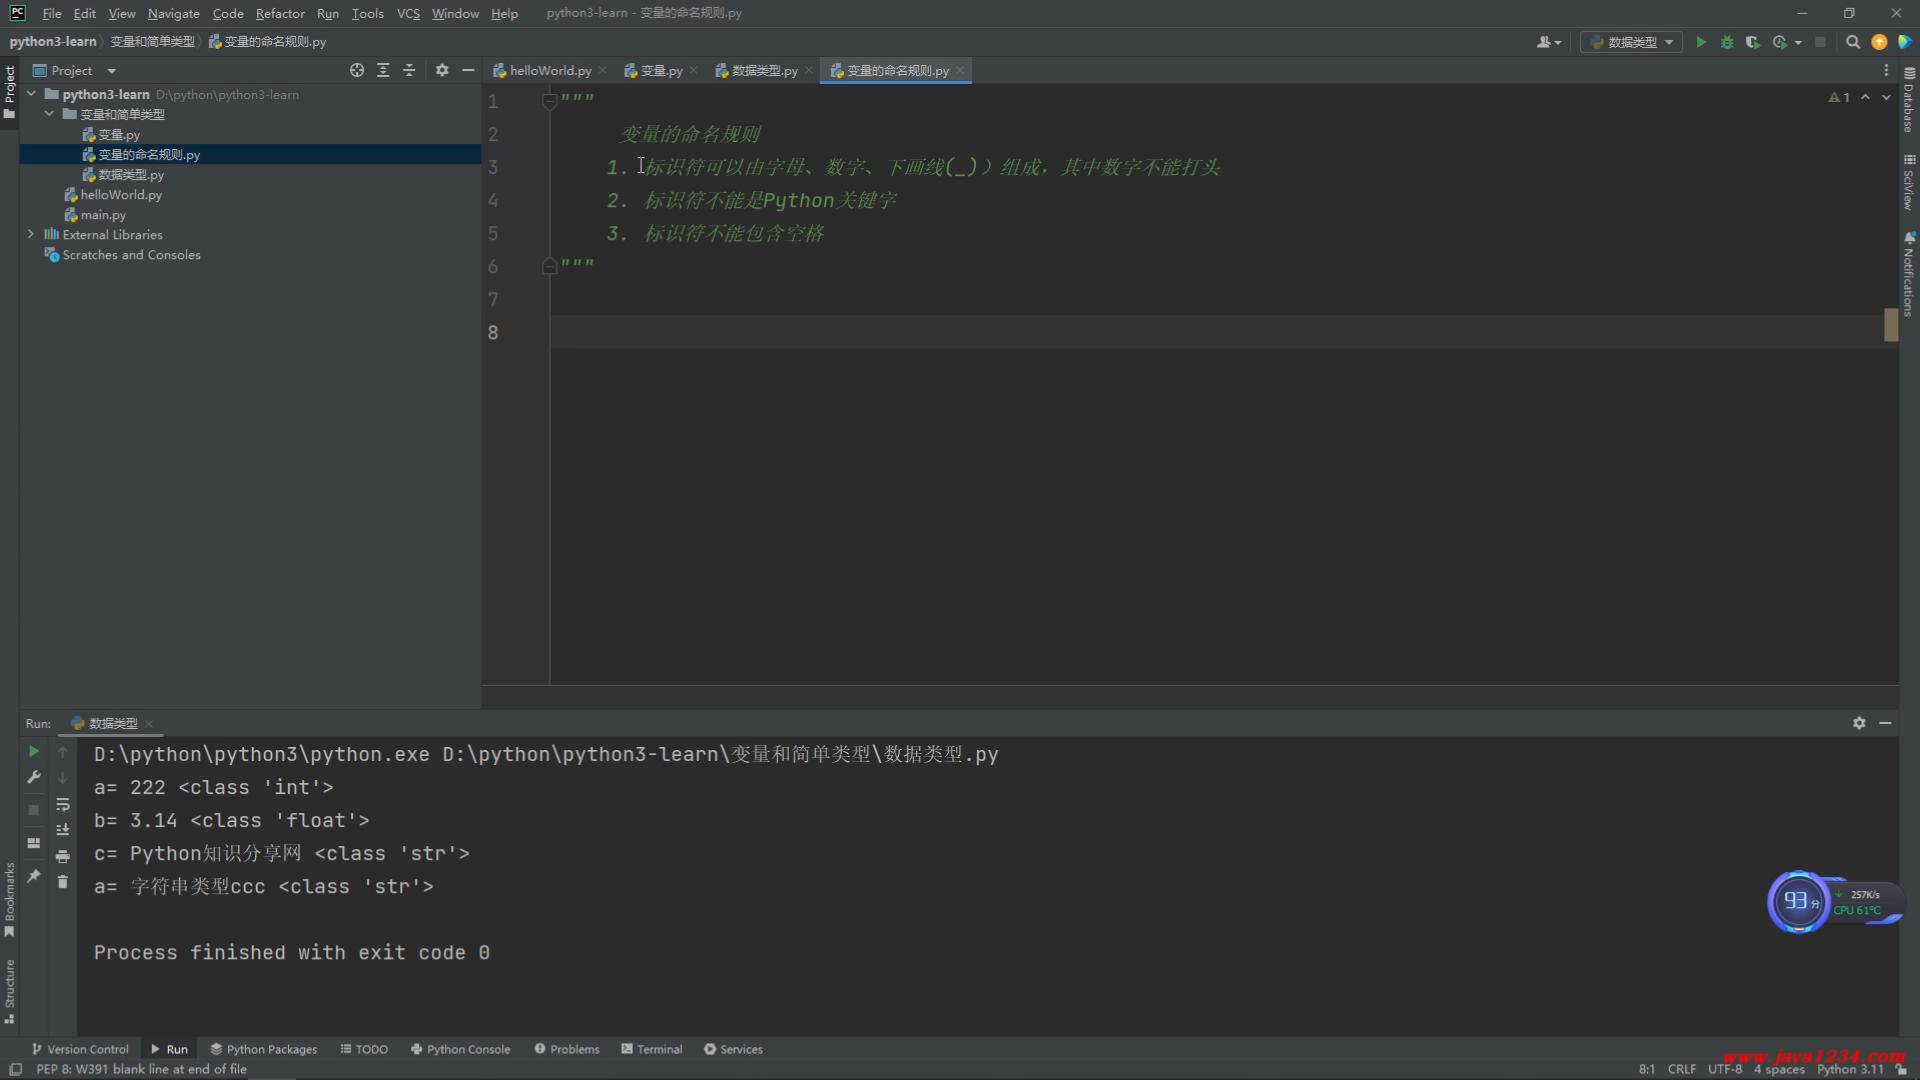This screenshot has height=1080, width=1920.
Task: Open the Refactor menu
Action: click(x=279, y=13)
